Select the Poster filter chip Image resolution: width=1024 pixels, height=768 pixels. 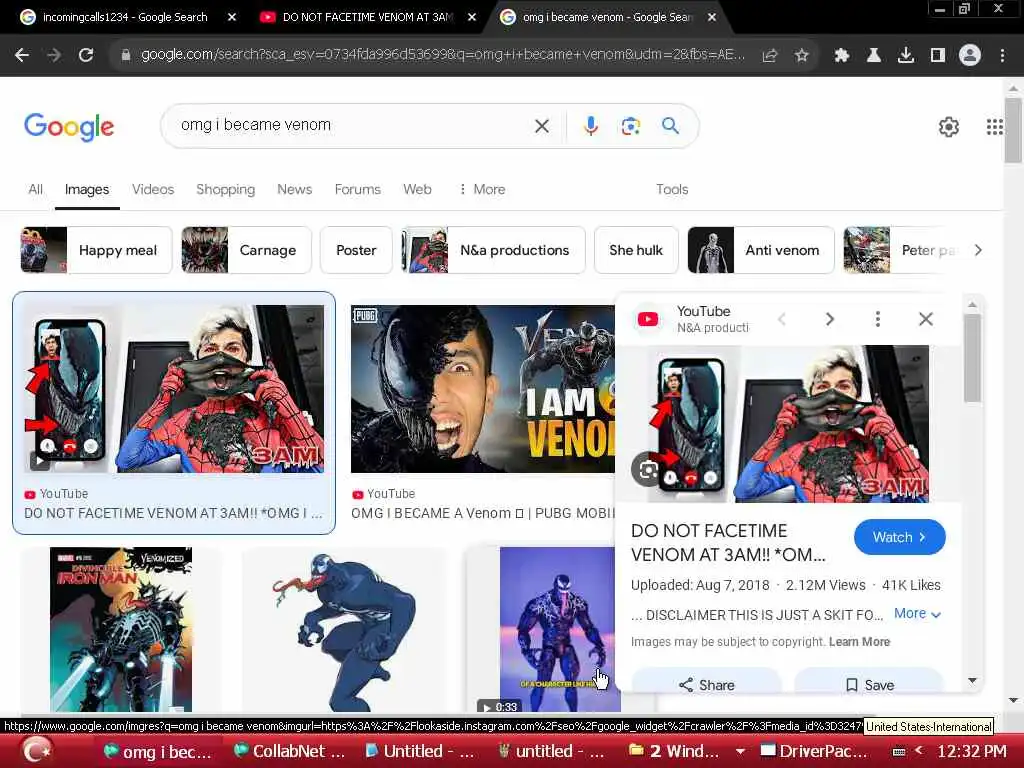click(x=356, y=250)
